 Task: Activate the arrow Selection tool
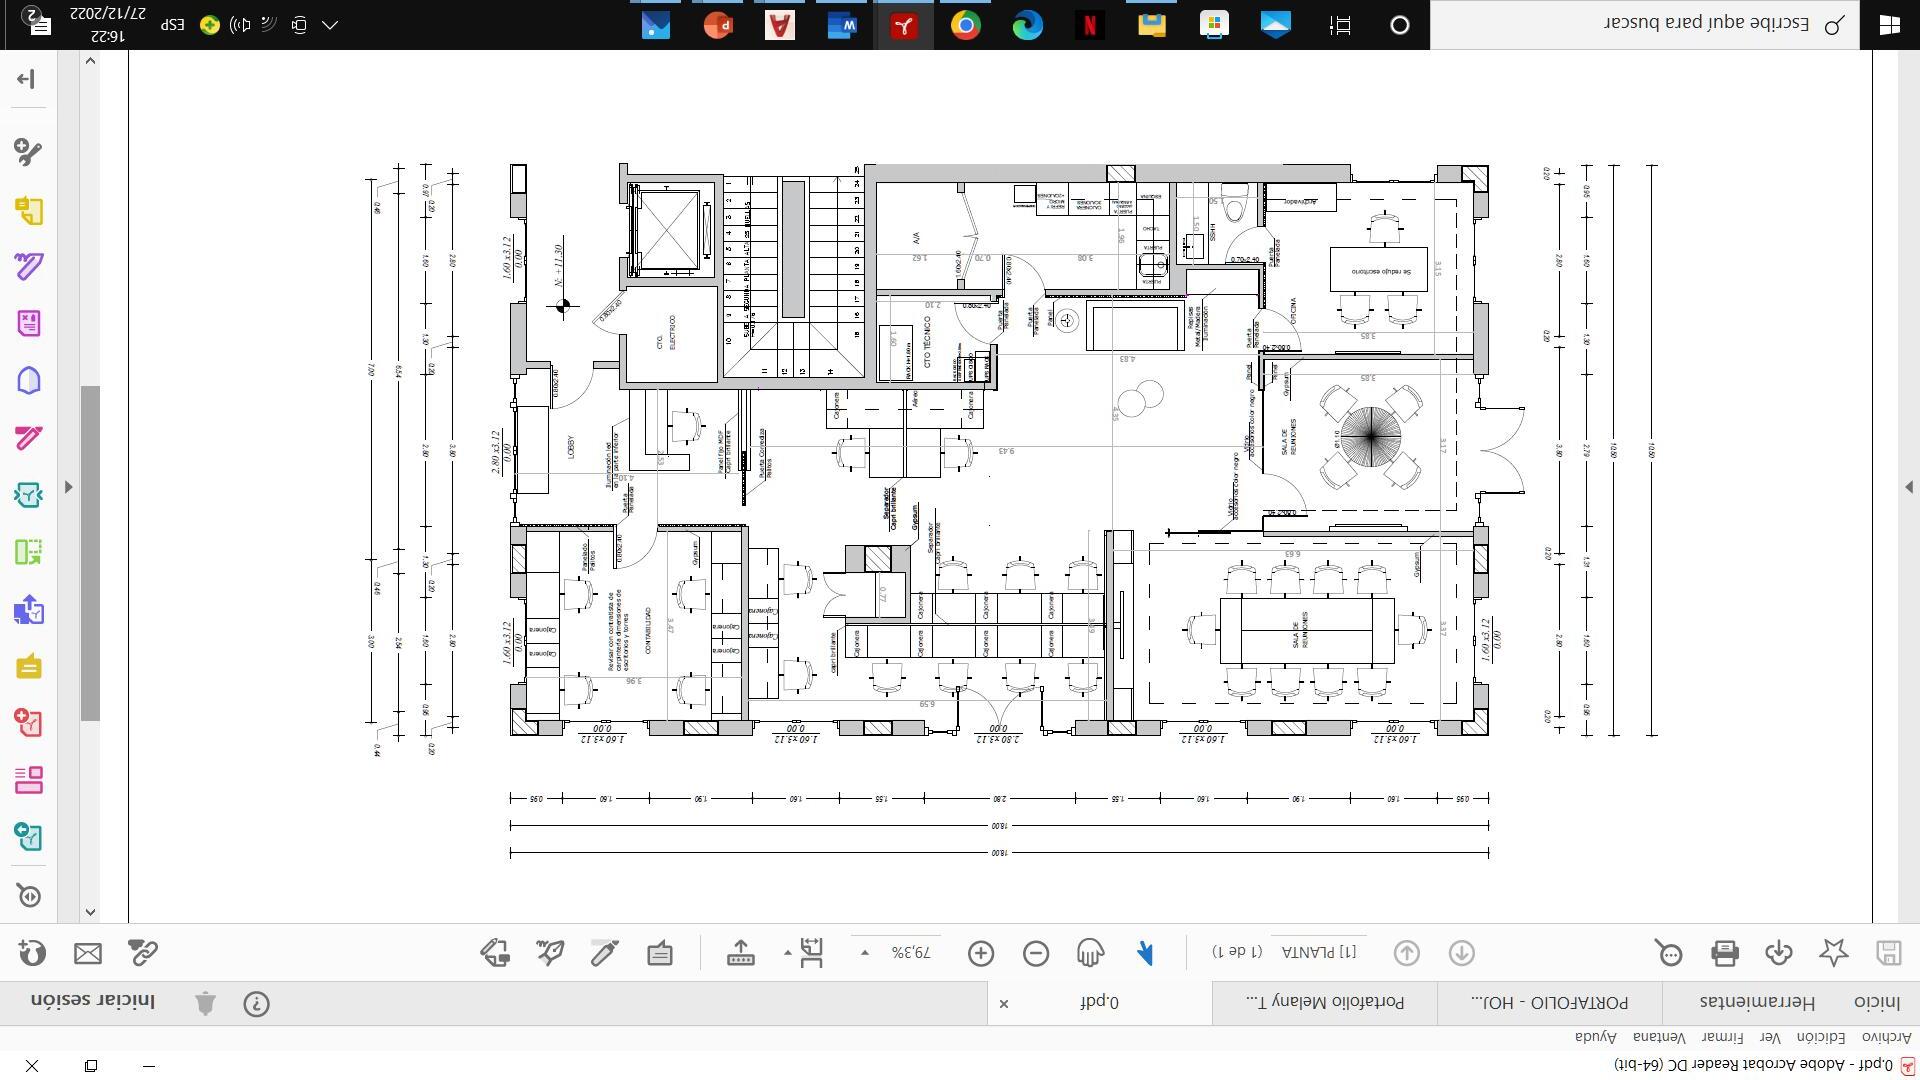(x=1145, y=953)
